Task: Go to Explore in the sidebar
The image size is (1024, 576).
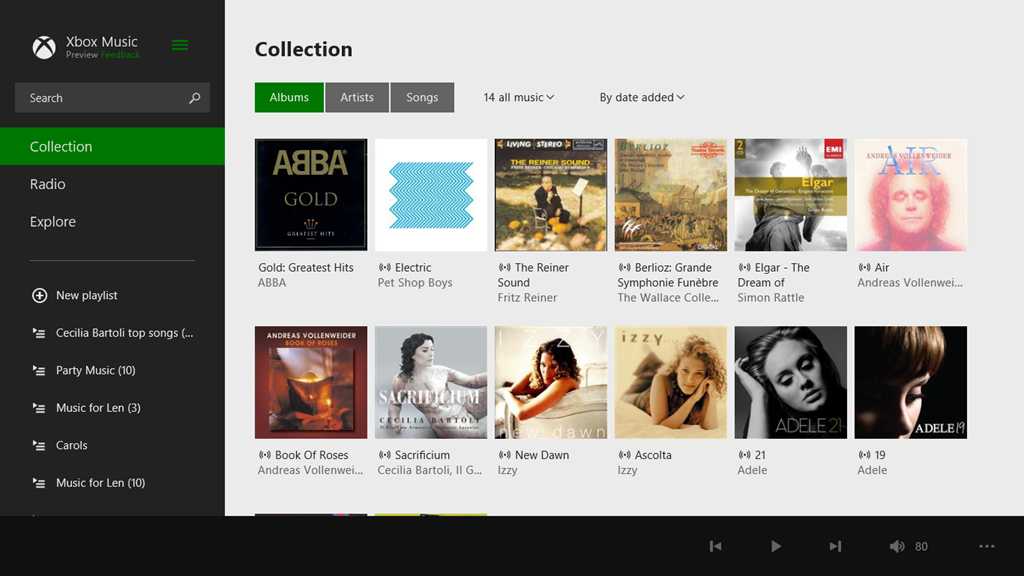Action: point(53,222)
